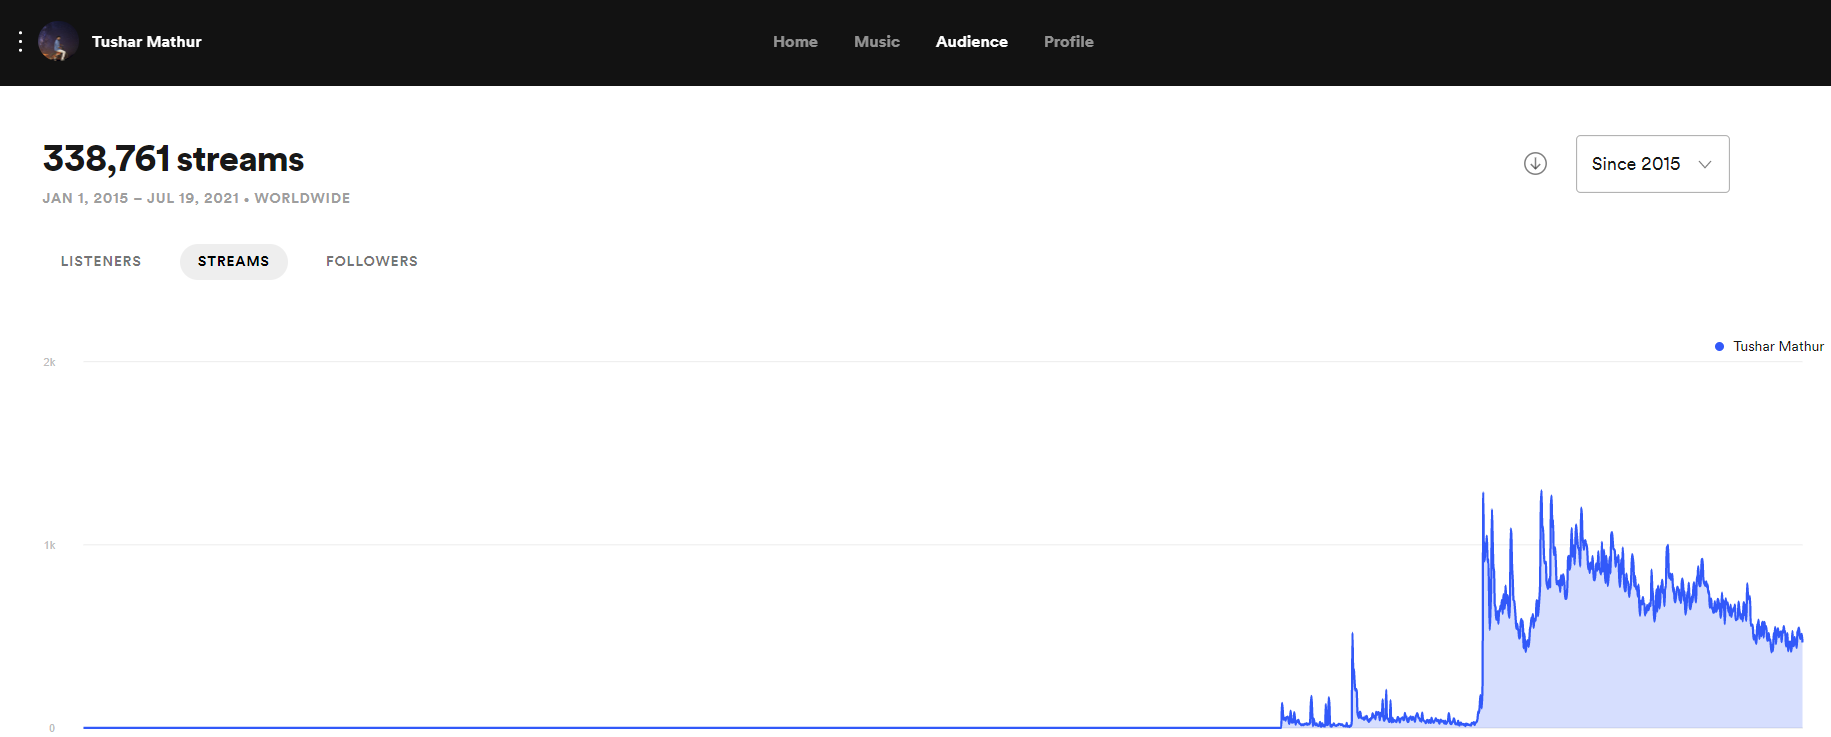Switch to the Listeners tab
1831x737 pixels.
[101, 261]
